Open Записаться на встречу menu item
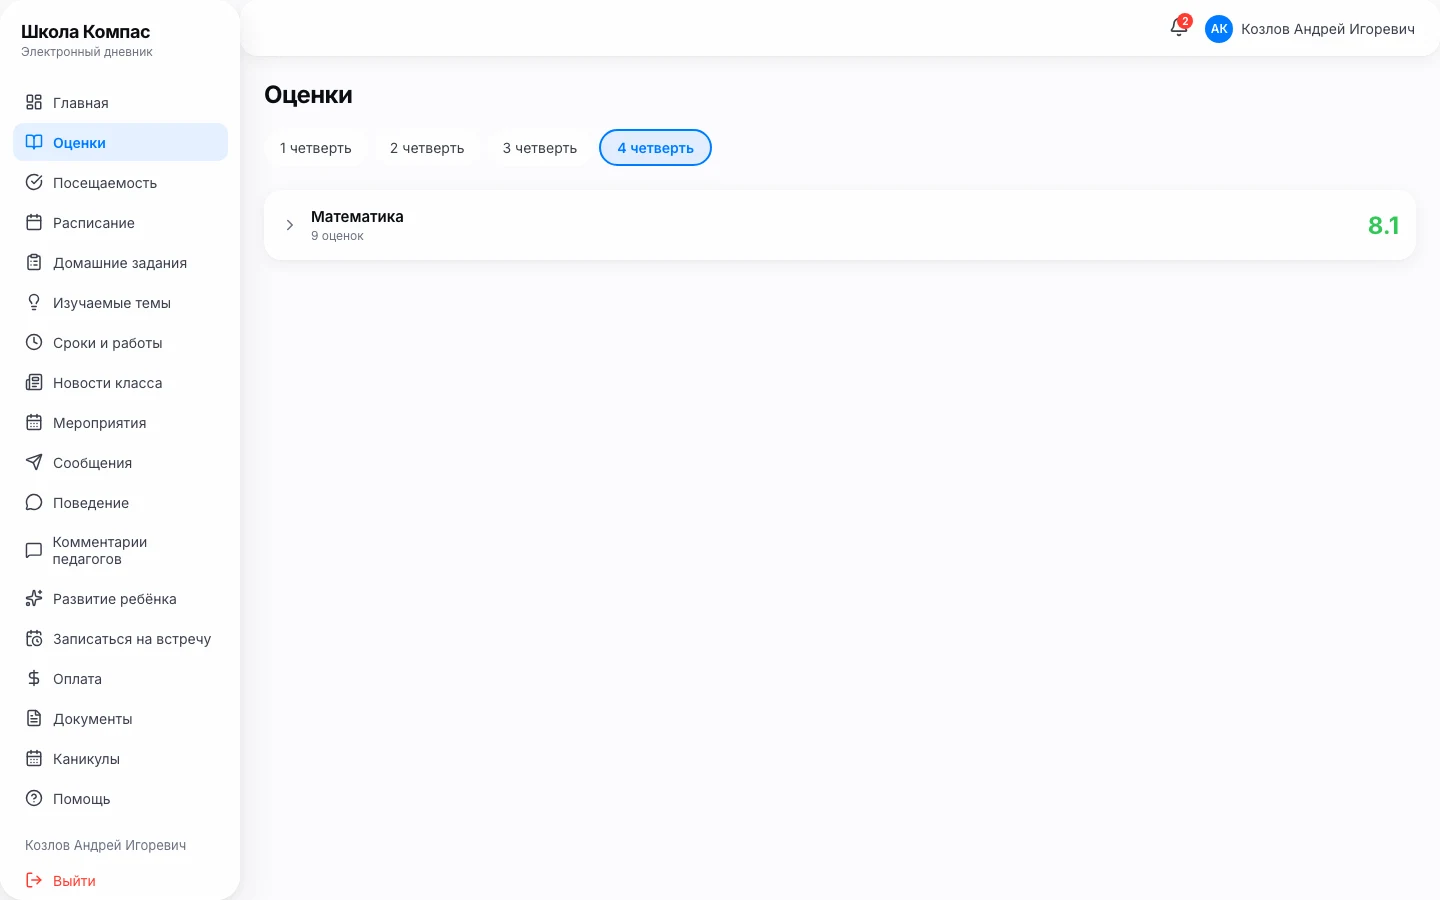 120,639
